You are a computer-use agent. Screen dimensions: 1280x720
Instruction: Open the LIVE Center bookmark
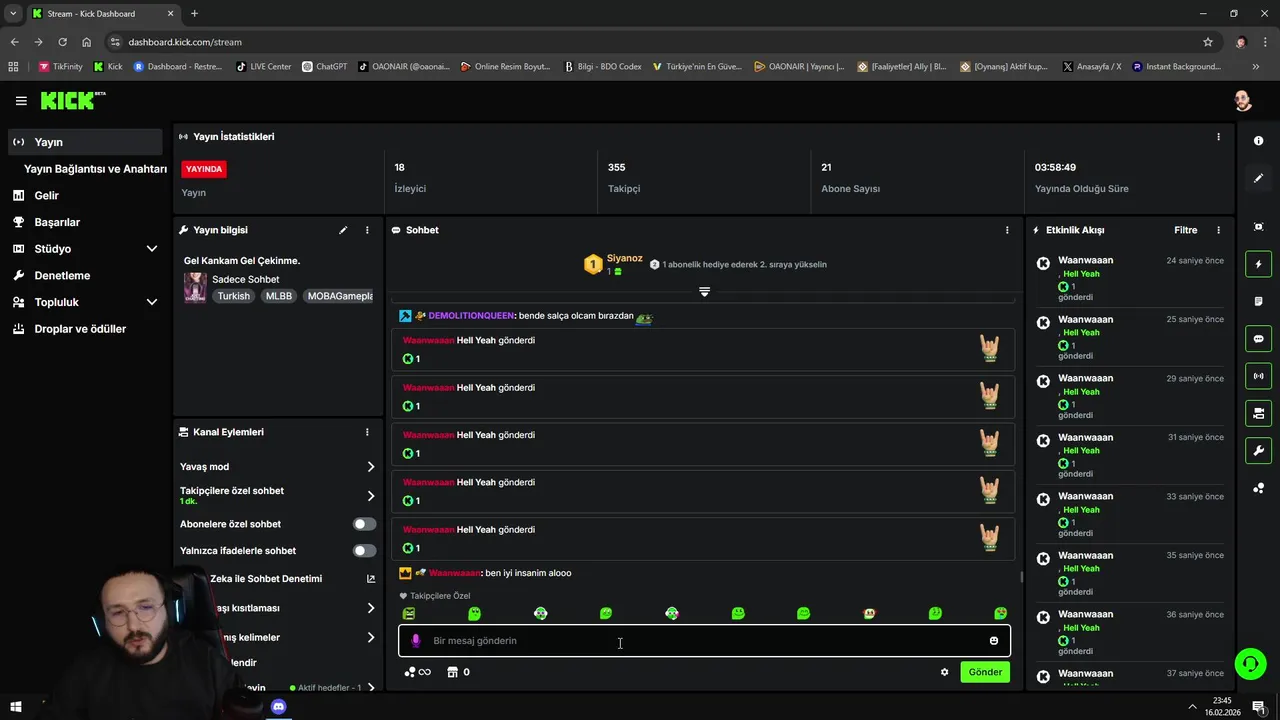tap(263, 67)
